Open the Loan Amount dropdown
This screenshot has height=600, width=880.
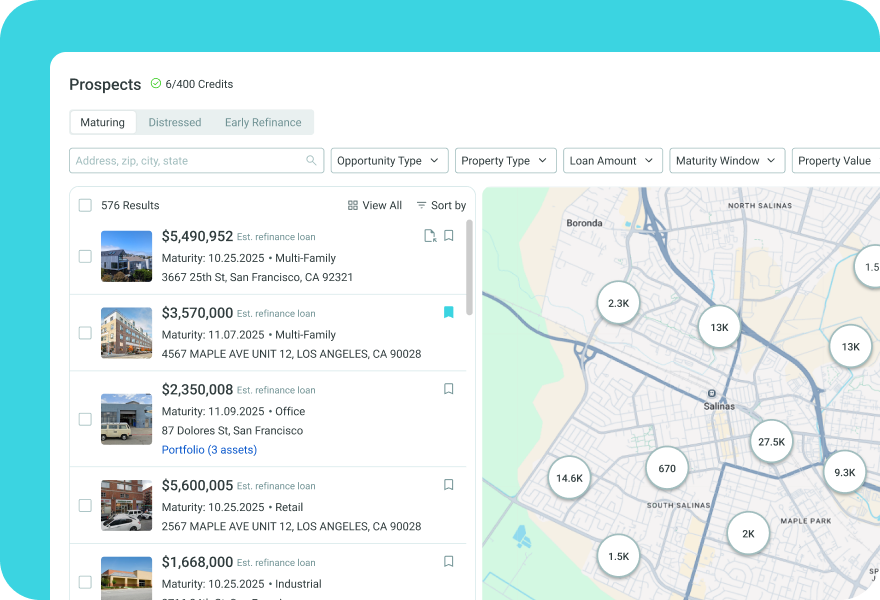click(613, 161)
